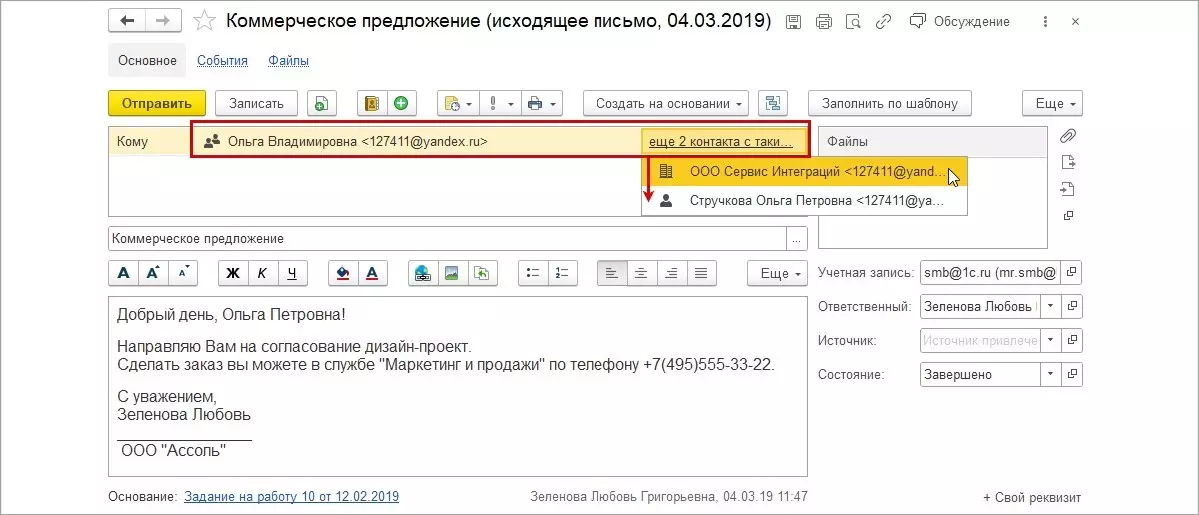1199x515 pixels.
Task: Toggle bold Ж formatting
Action: [x=233, y=273]
